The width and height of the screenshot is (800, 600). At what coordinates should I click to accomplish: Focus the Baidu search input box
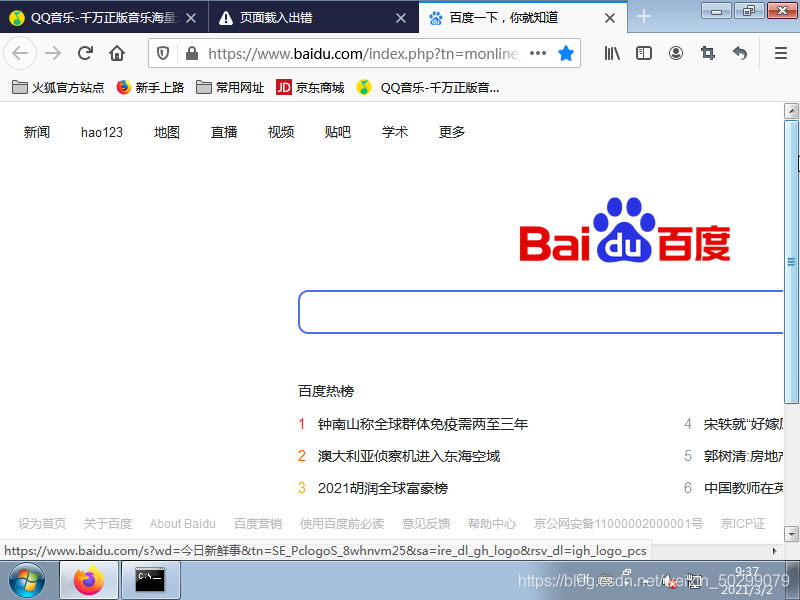541,312
